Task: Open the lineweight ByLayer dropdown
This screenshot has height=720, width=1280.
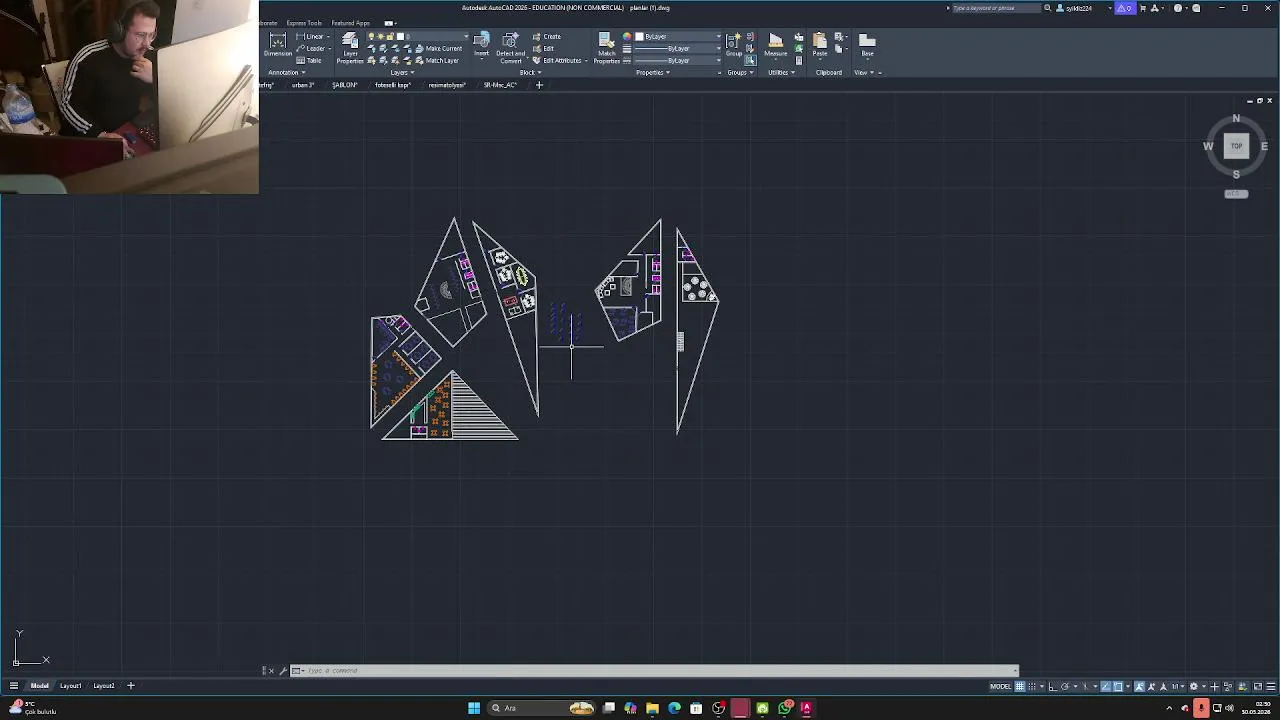Action: pos(678,48)
